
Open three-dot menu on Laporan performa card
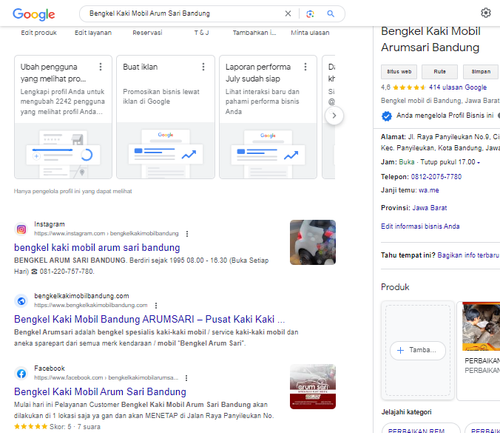pos(305,67)
